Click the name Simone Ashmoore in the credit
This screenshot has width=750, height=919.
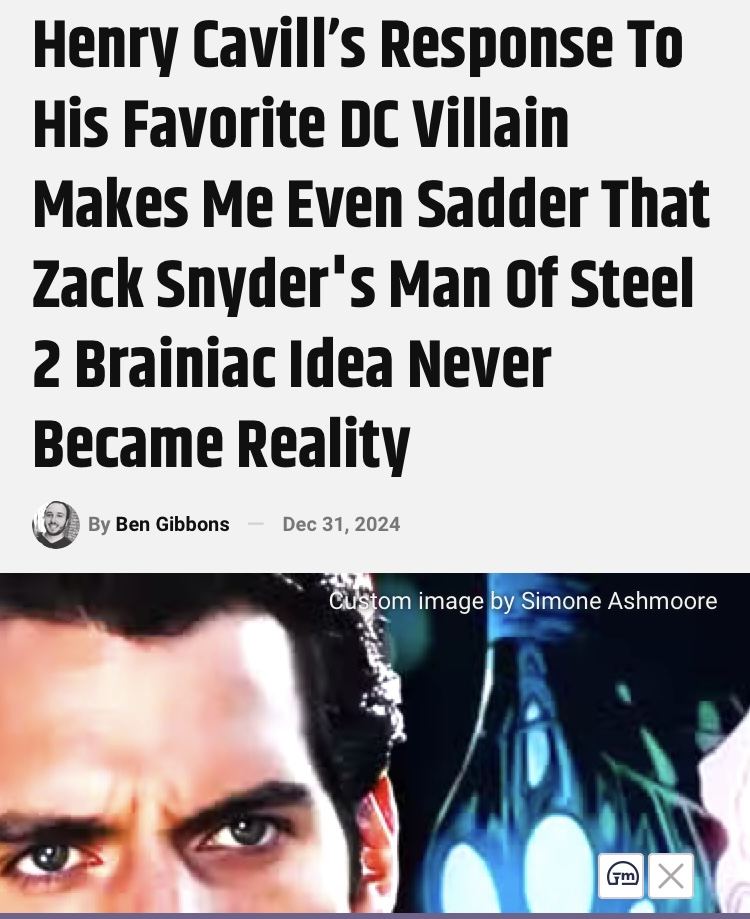[x=619, y=601]
